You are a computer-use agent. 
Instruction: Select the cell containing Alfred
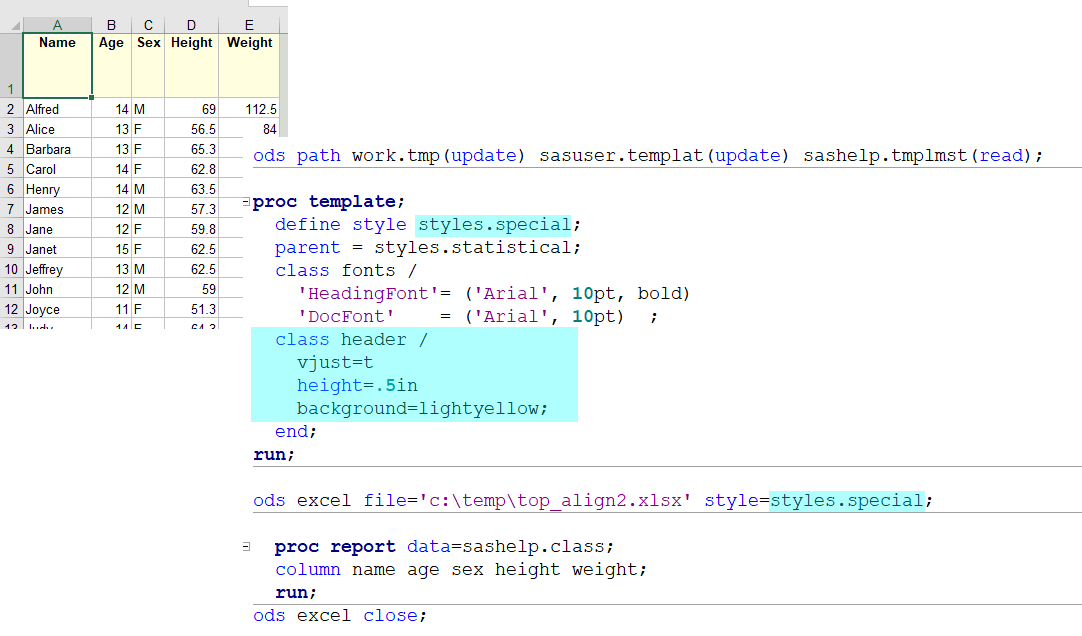click(57, 109)
